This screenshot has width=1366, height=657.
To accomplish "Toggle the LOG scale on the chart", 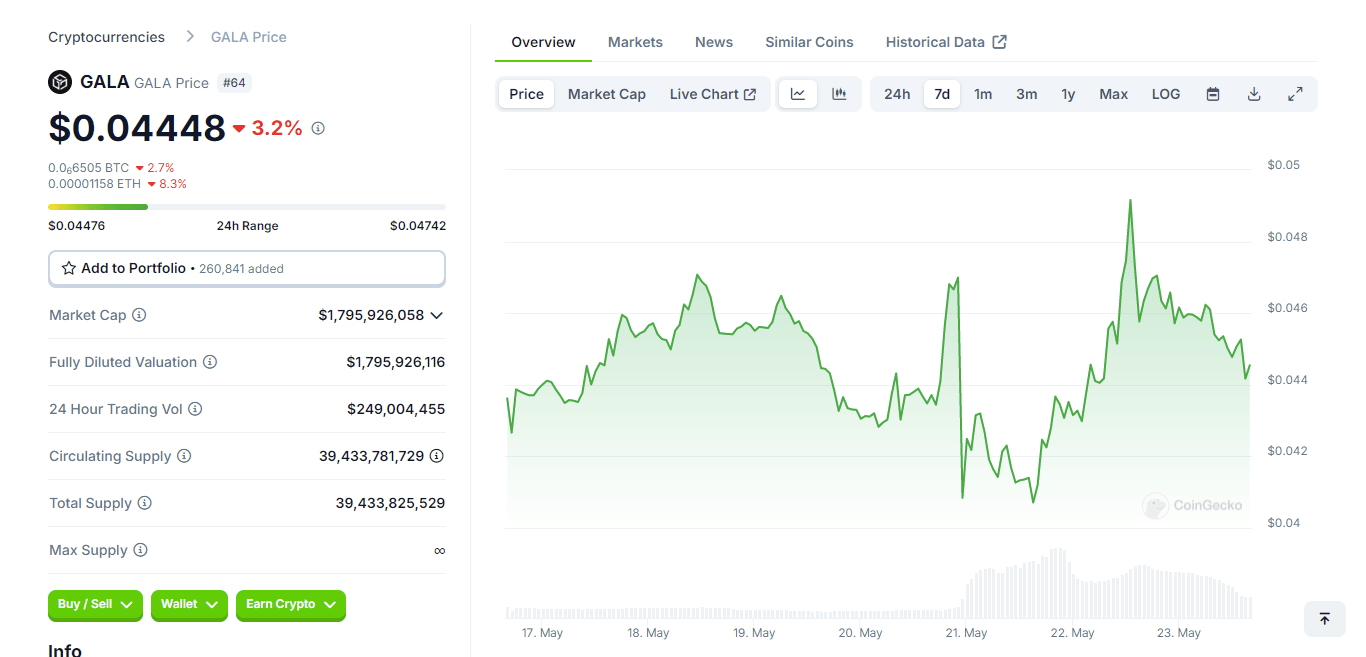I will [1166, 94].
